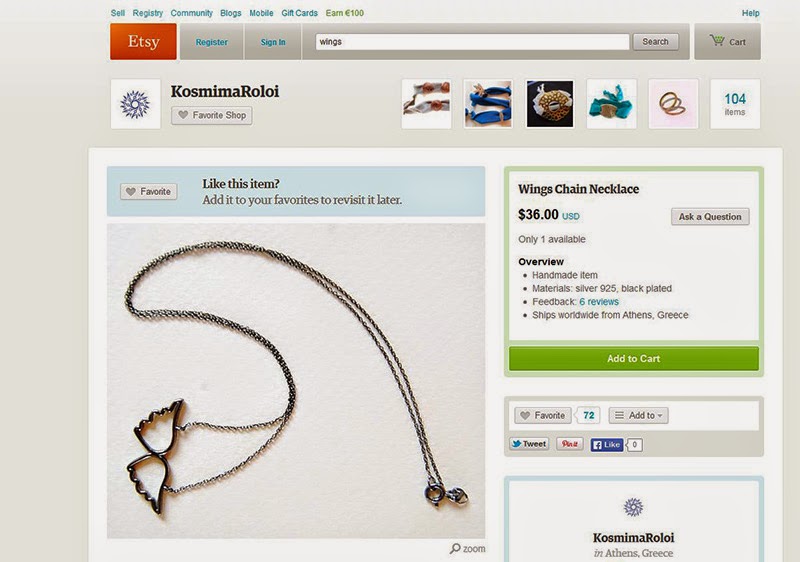
Task: Click in the search field containing wings
Action: [x=472, y=42]
